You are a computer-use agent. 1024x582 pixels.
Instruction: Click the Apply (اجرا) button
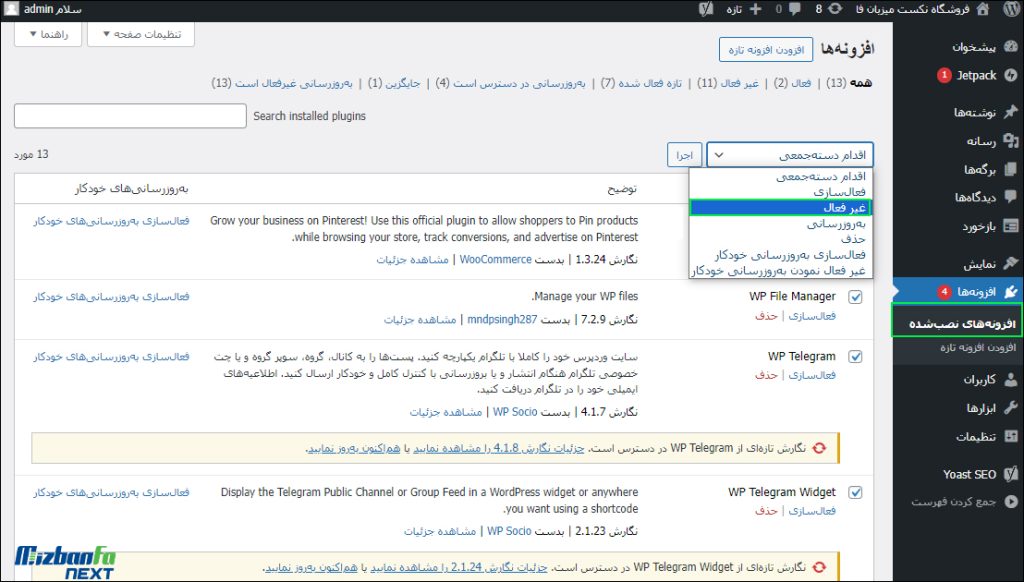pos(684,155)
